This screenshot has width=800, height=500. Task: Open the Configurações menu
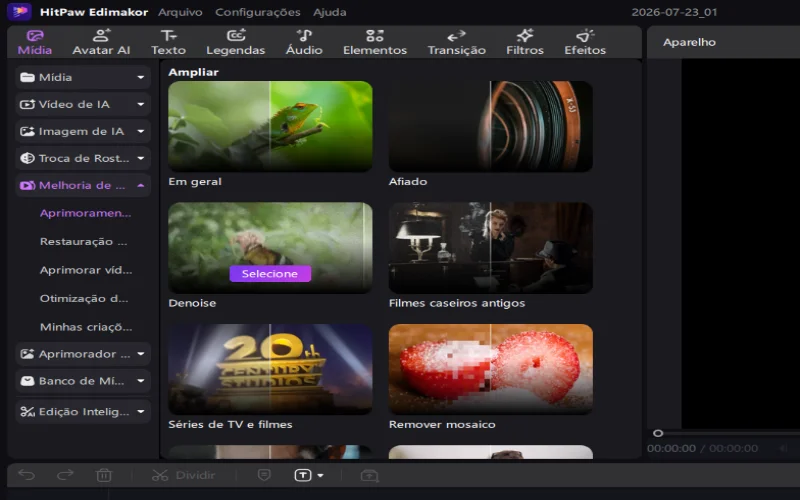[x=258, y=12]
